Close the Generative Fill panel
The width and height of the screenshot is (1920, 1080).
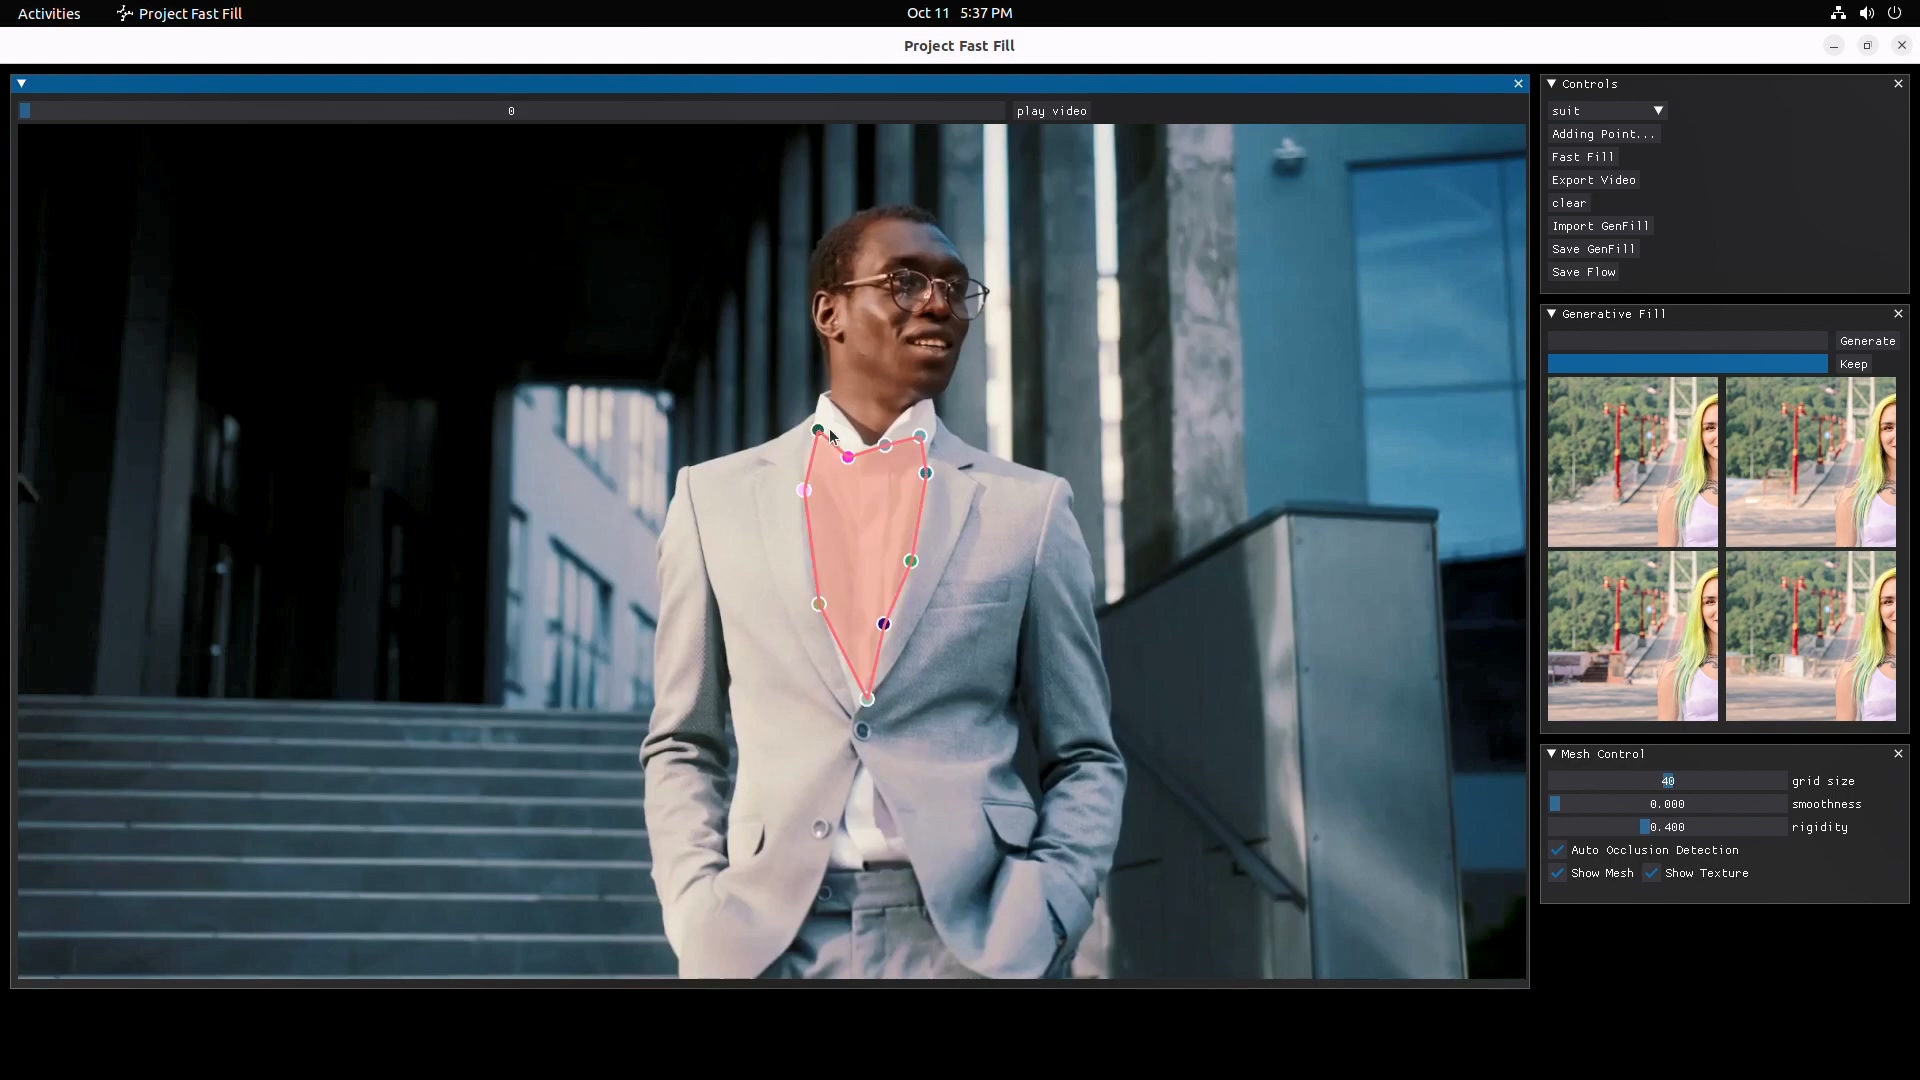pos(1898,314)
